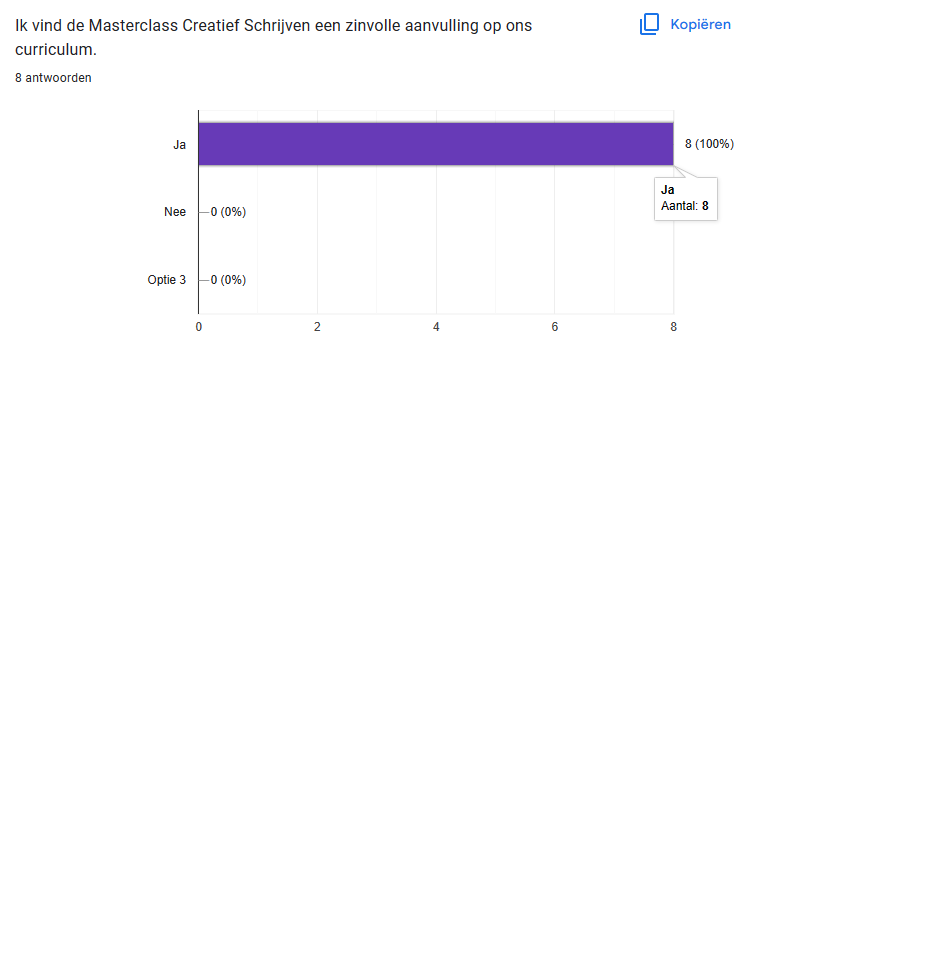
Task: Click the purple Ja bar in chart
Action: (435, 144)
